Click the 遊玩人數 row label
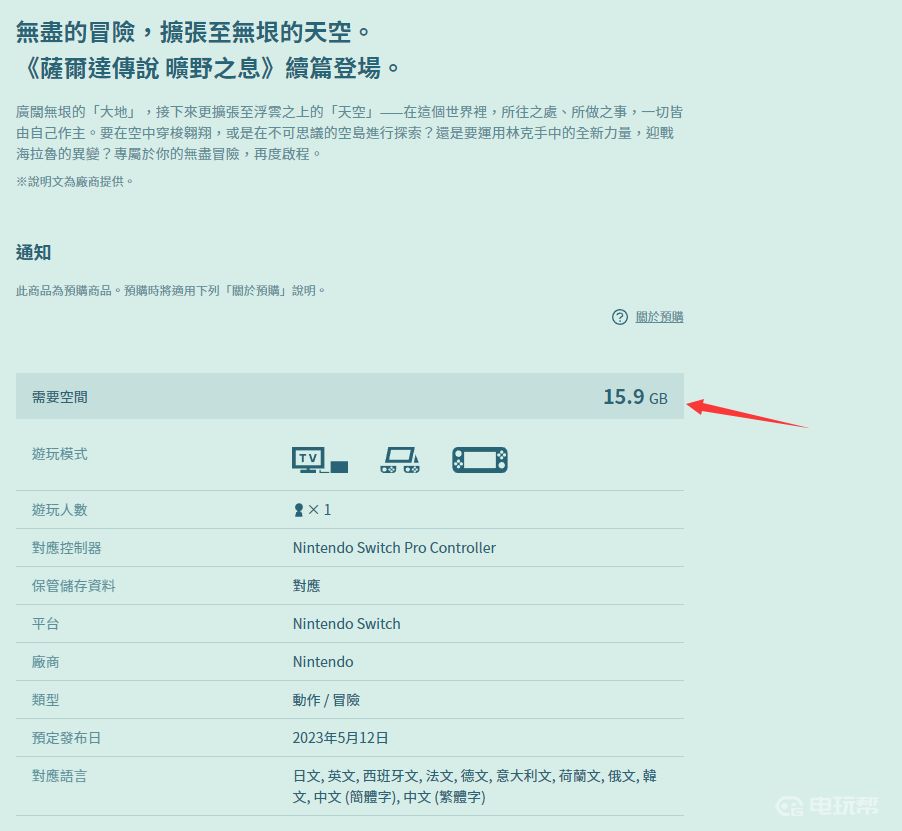This screenshot has width=902, height=831. 60,510
